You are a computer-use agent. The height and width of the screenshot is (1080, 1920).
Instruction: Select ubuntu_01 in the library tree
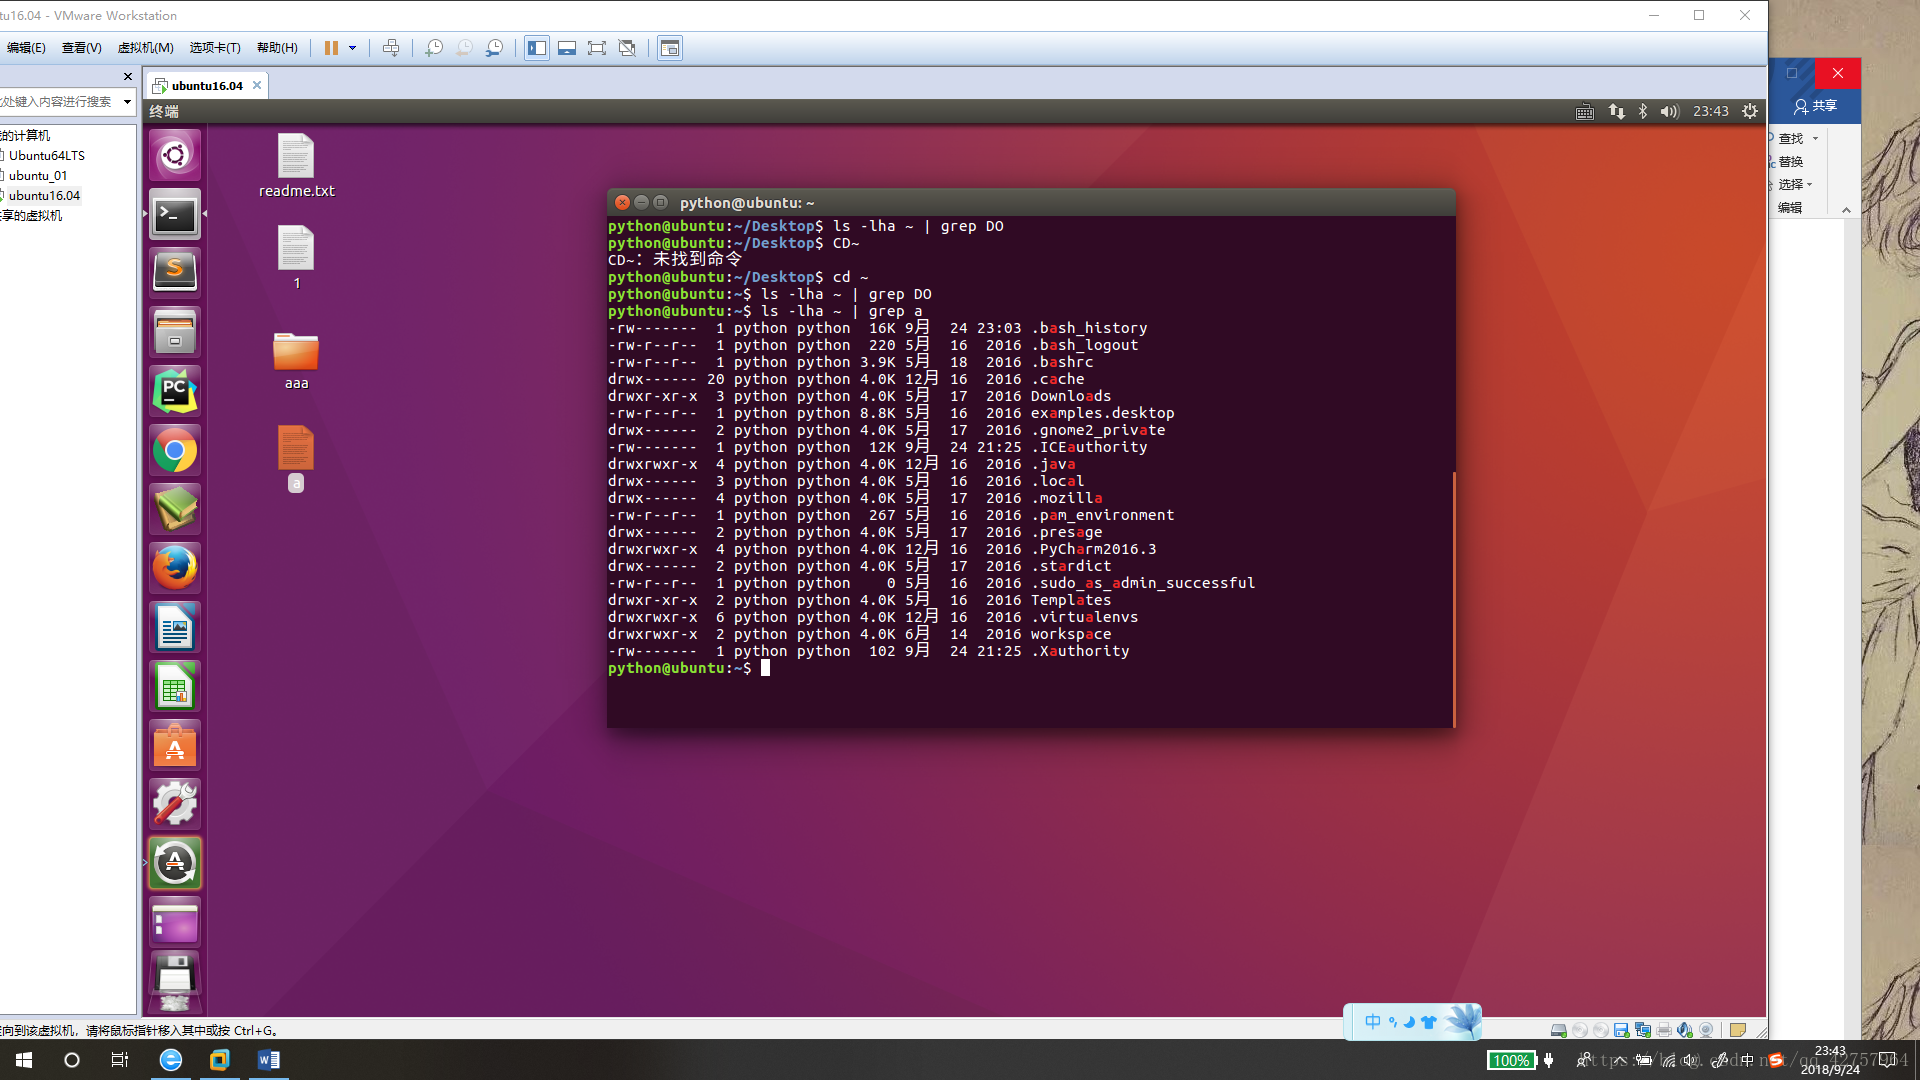click(x=38, y=175)
